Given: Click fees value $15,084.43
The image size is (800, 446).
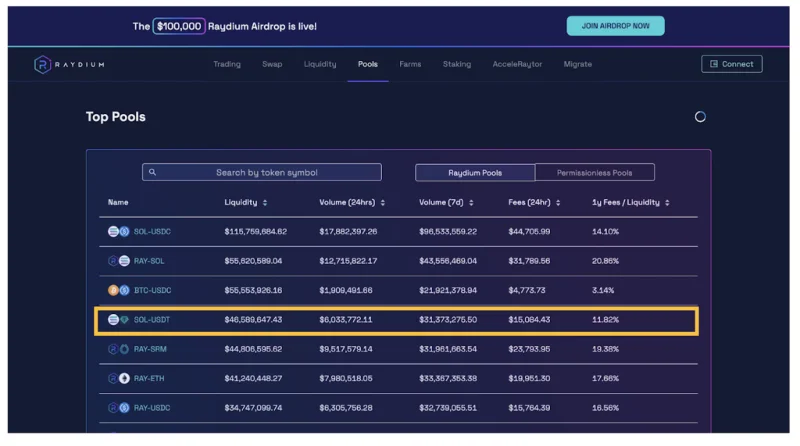Looking at the screenshot, I should pyautogui.click(x=529, y=319).
